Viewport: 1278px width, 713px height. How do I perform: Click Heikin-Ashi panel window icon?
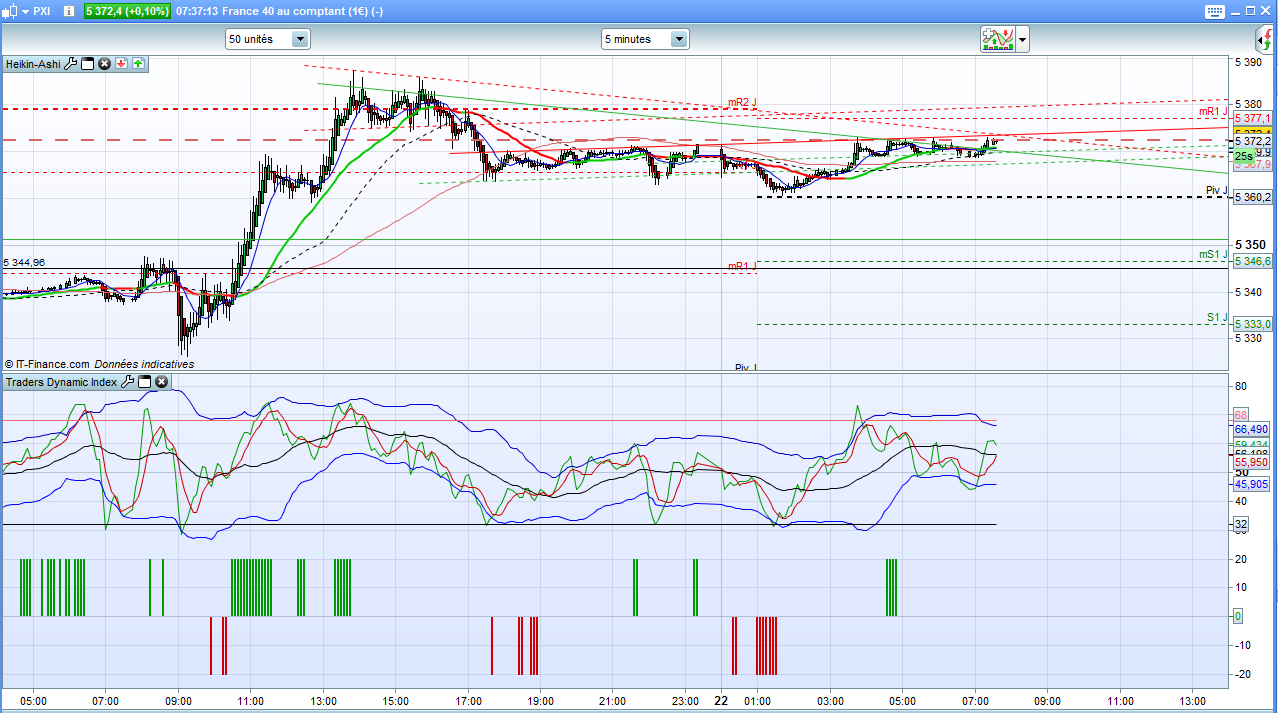pos(87,64)
